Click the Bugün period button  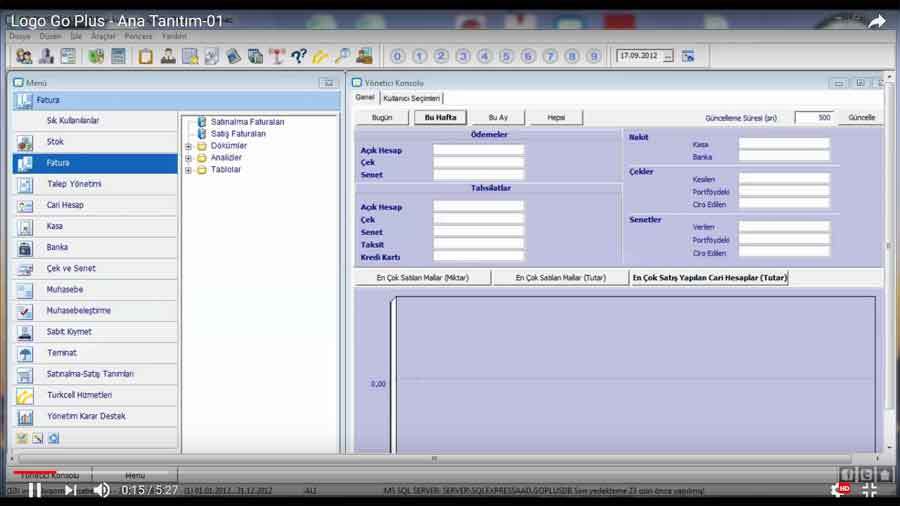(382, 118)
